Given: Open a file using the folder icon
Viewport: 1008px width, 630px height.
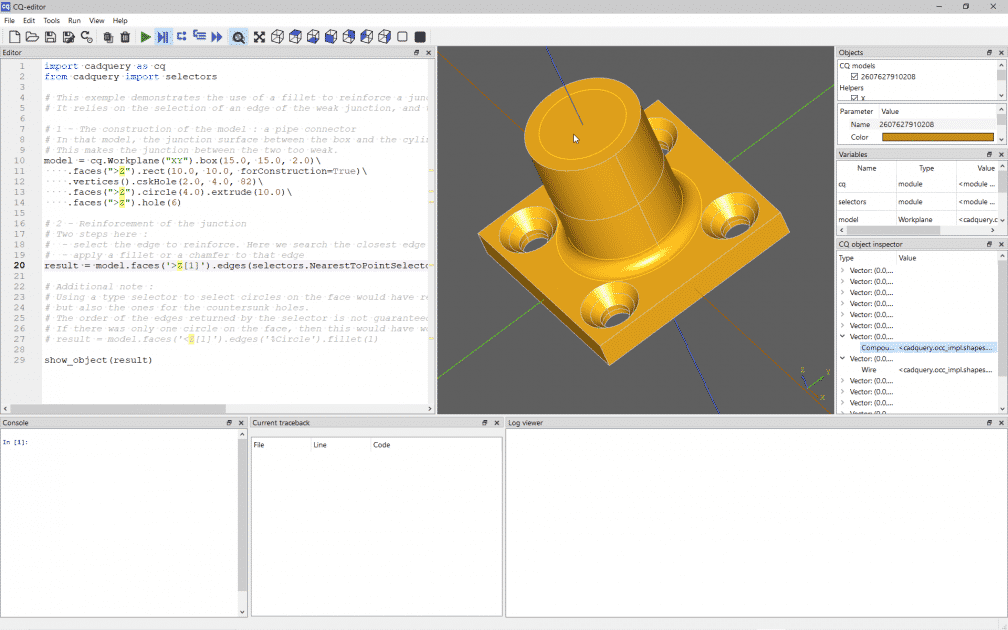Looking at the screenshot, I should pos(32,37).
